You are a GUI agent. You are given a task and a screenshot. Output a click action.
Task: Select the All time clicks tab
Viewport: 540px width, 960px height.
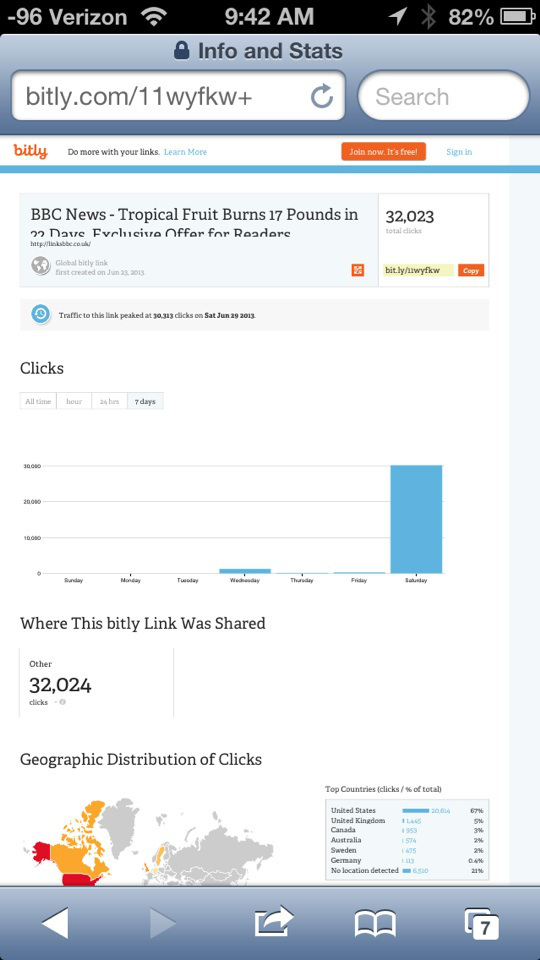pos(38,401)
